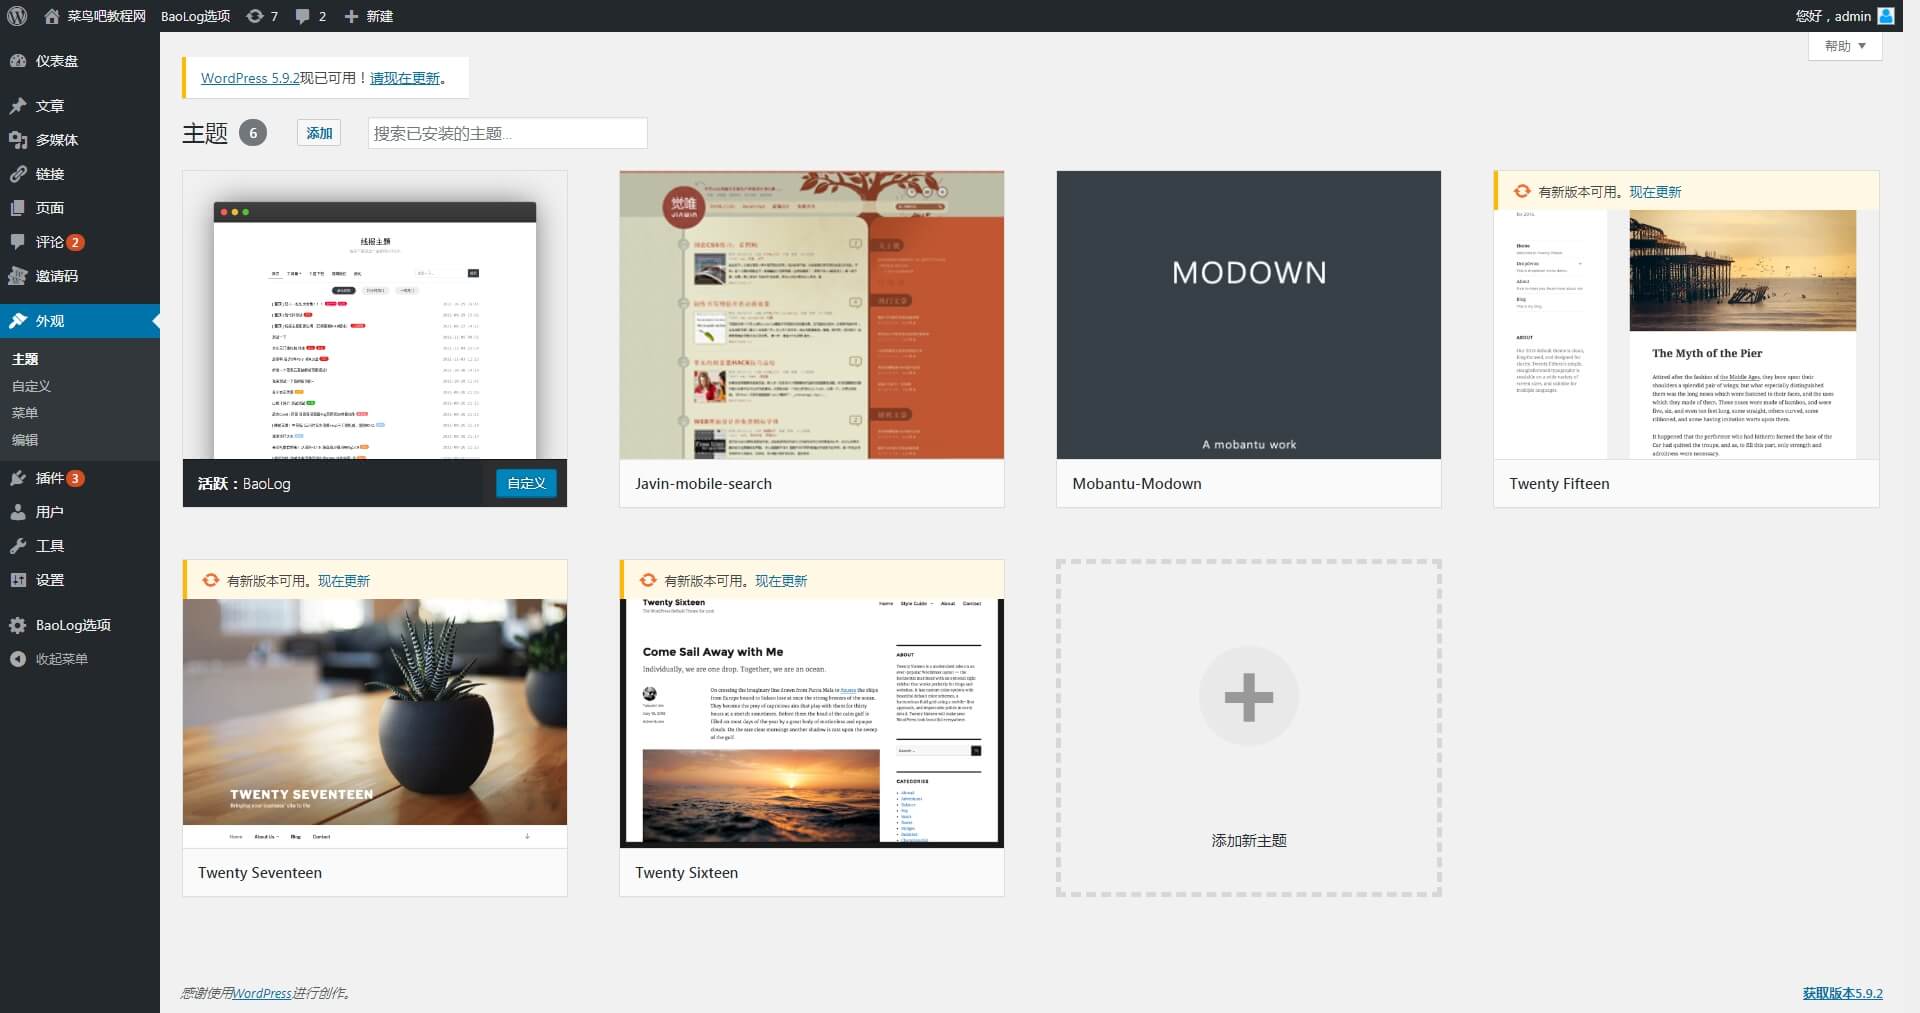Click the 用户 person icon
This screenshot has width=1920, height=1013.
click(18, 512)
